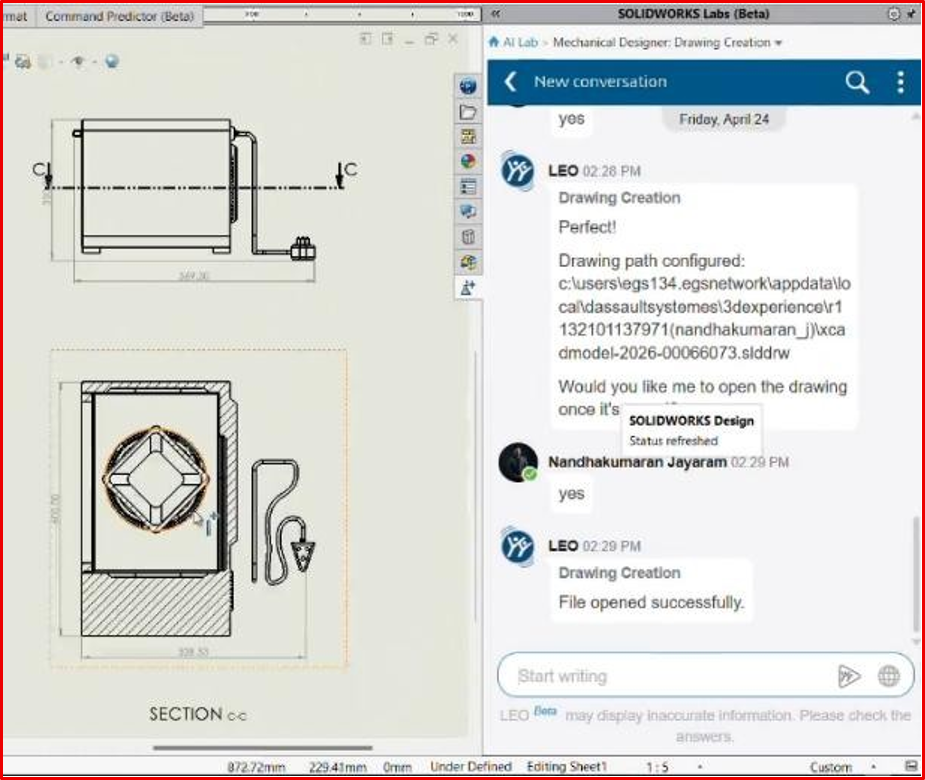Click in Start writing message field
925x780 pixels.
click(673, 676)
